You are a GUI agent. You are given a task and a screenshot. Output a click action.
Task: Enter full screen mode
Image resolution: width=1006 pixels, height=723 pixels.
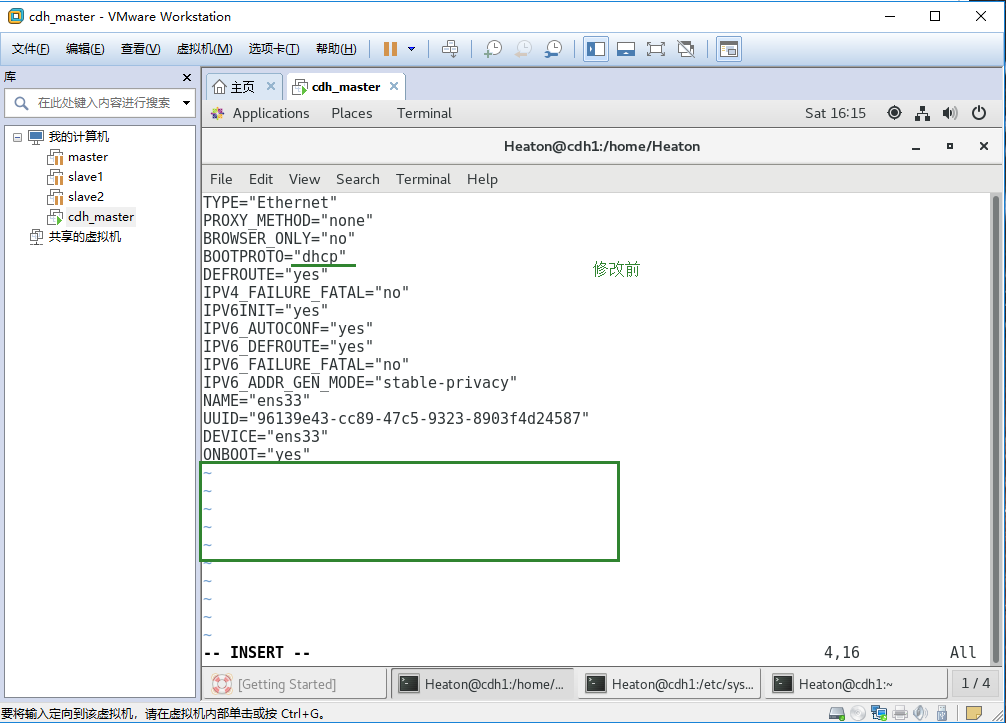656,49
